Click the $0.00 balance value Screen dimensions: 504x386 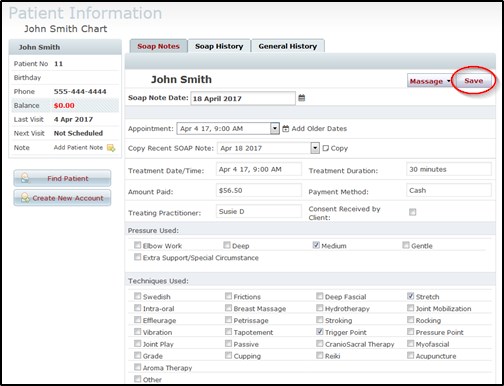tap(64, 106)
